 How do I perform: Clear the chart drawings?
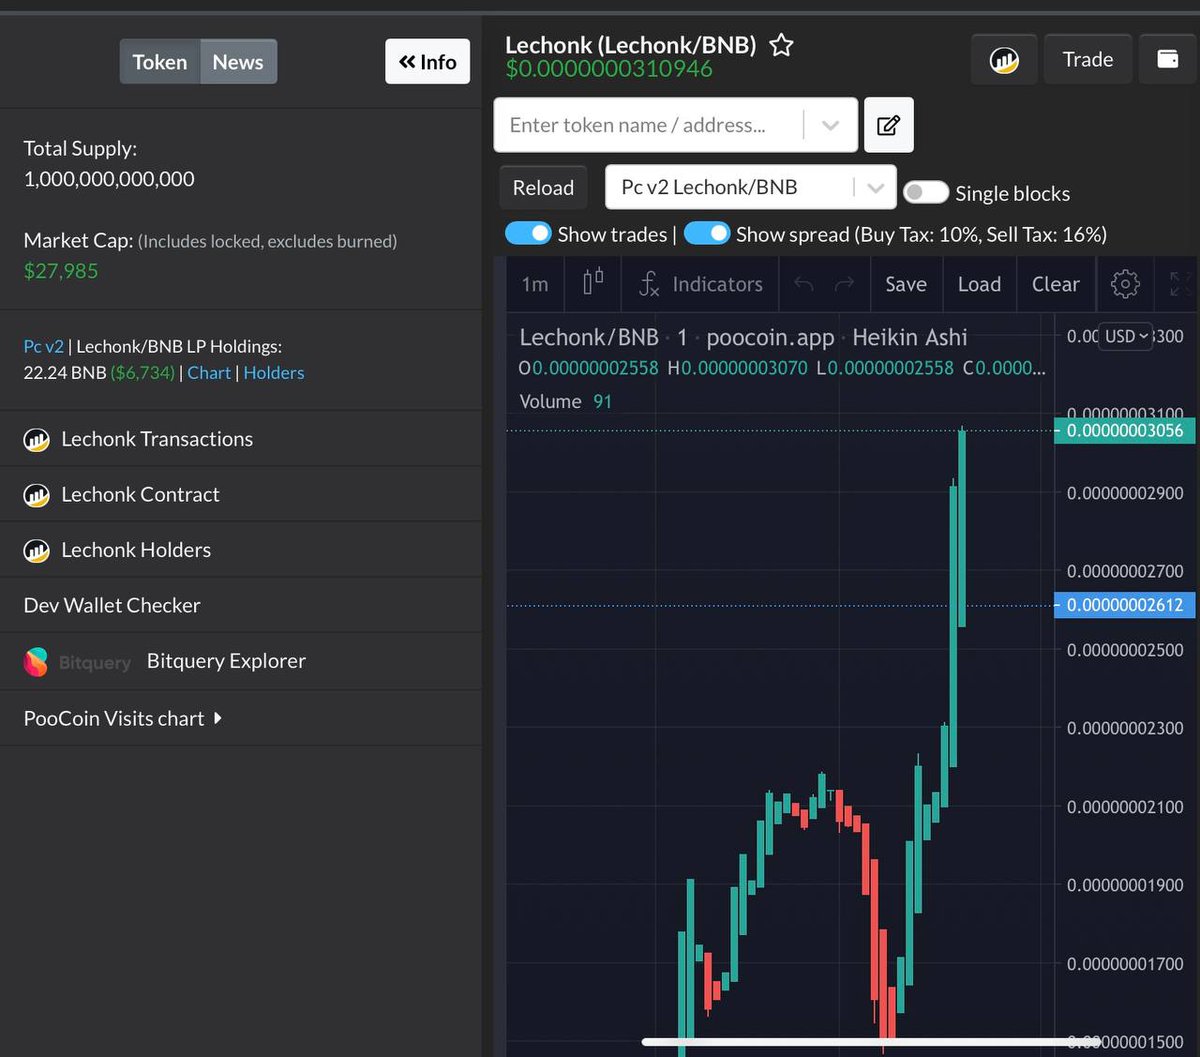coord(1055,284)
